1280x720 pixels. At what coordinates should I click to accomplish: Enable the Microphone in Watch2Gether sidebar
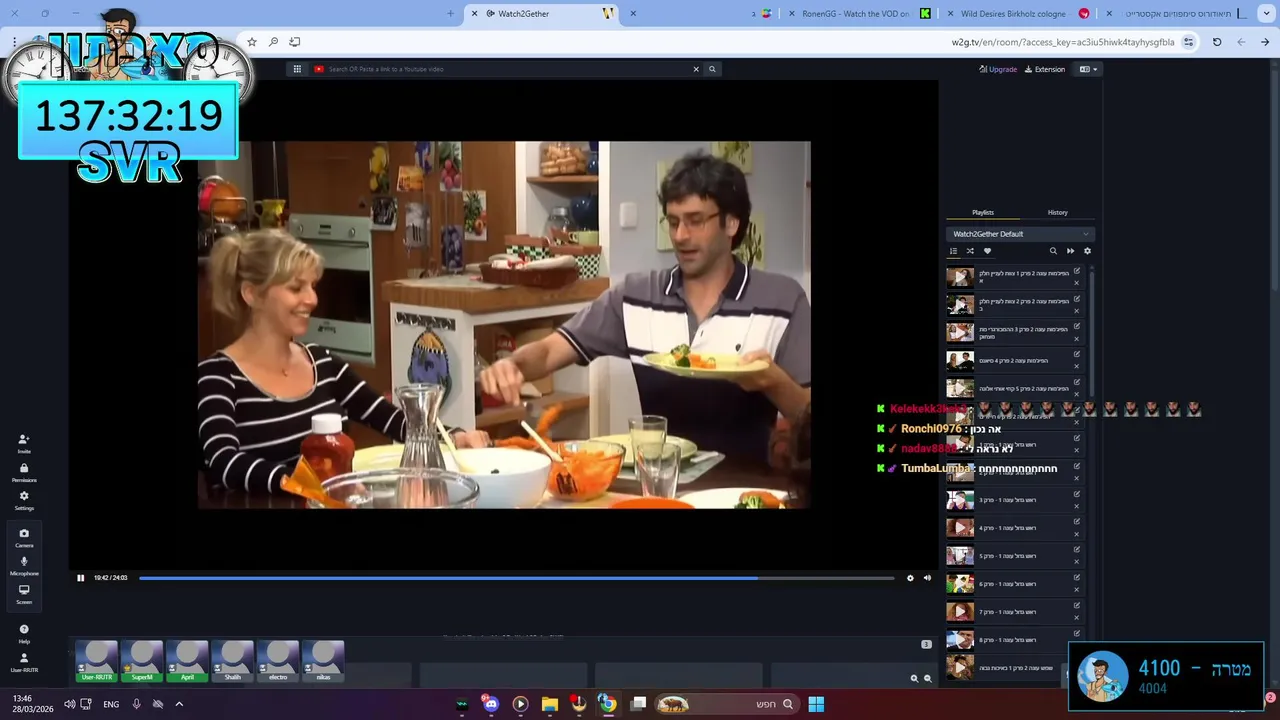(x=24, y=565)
